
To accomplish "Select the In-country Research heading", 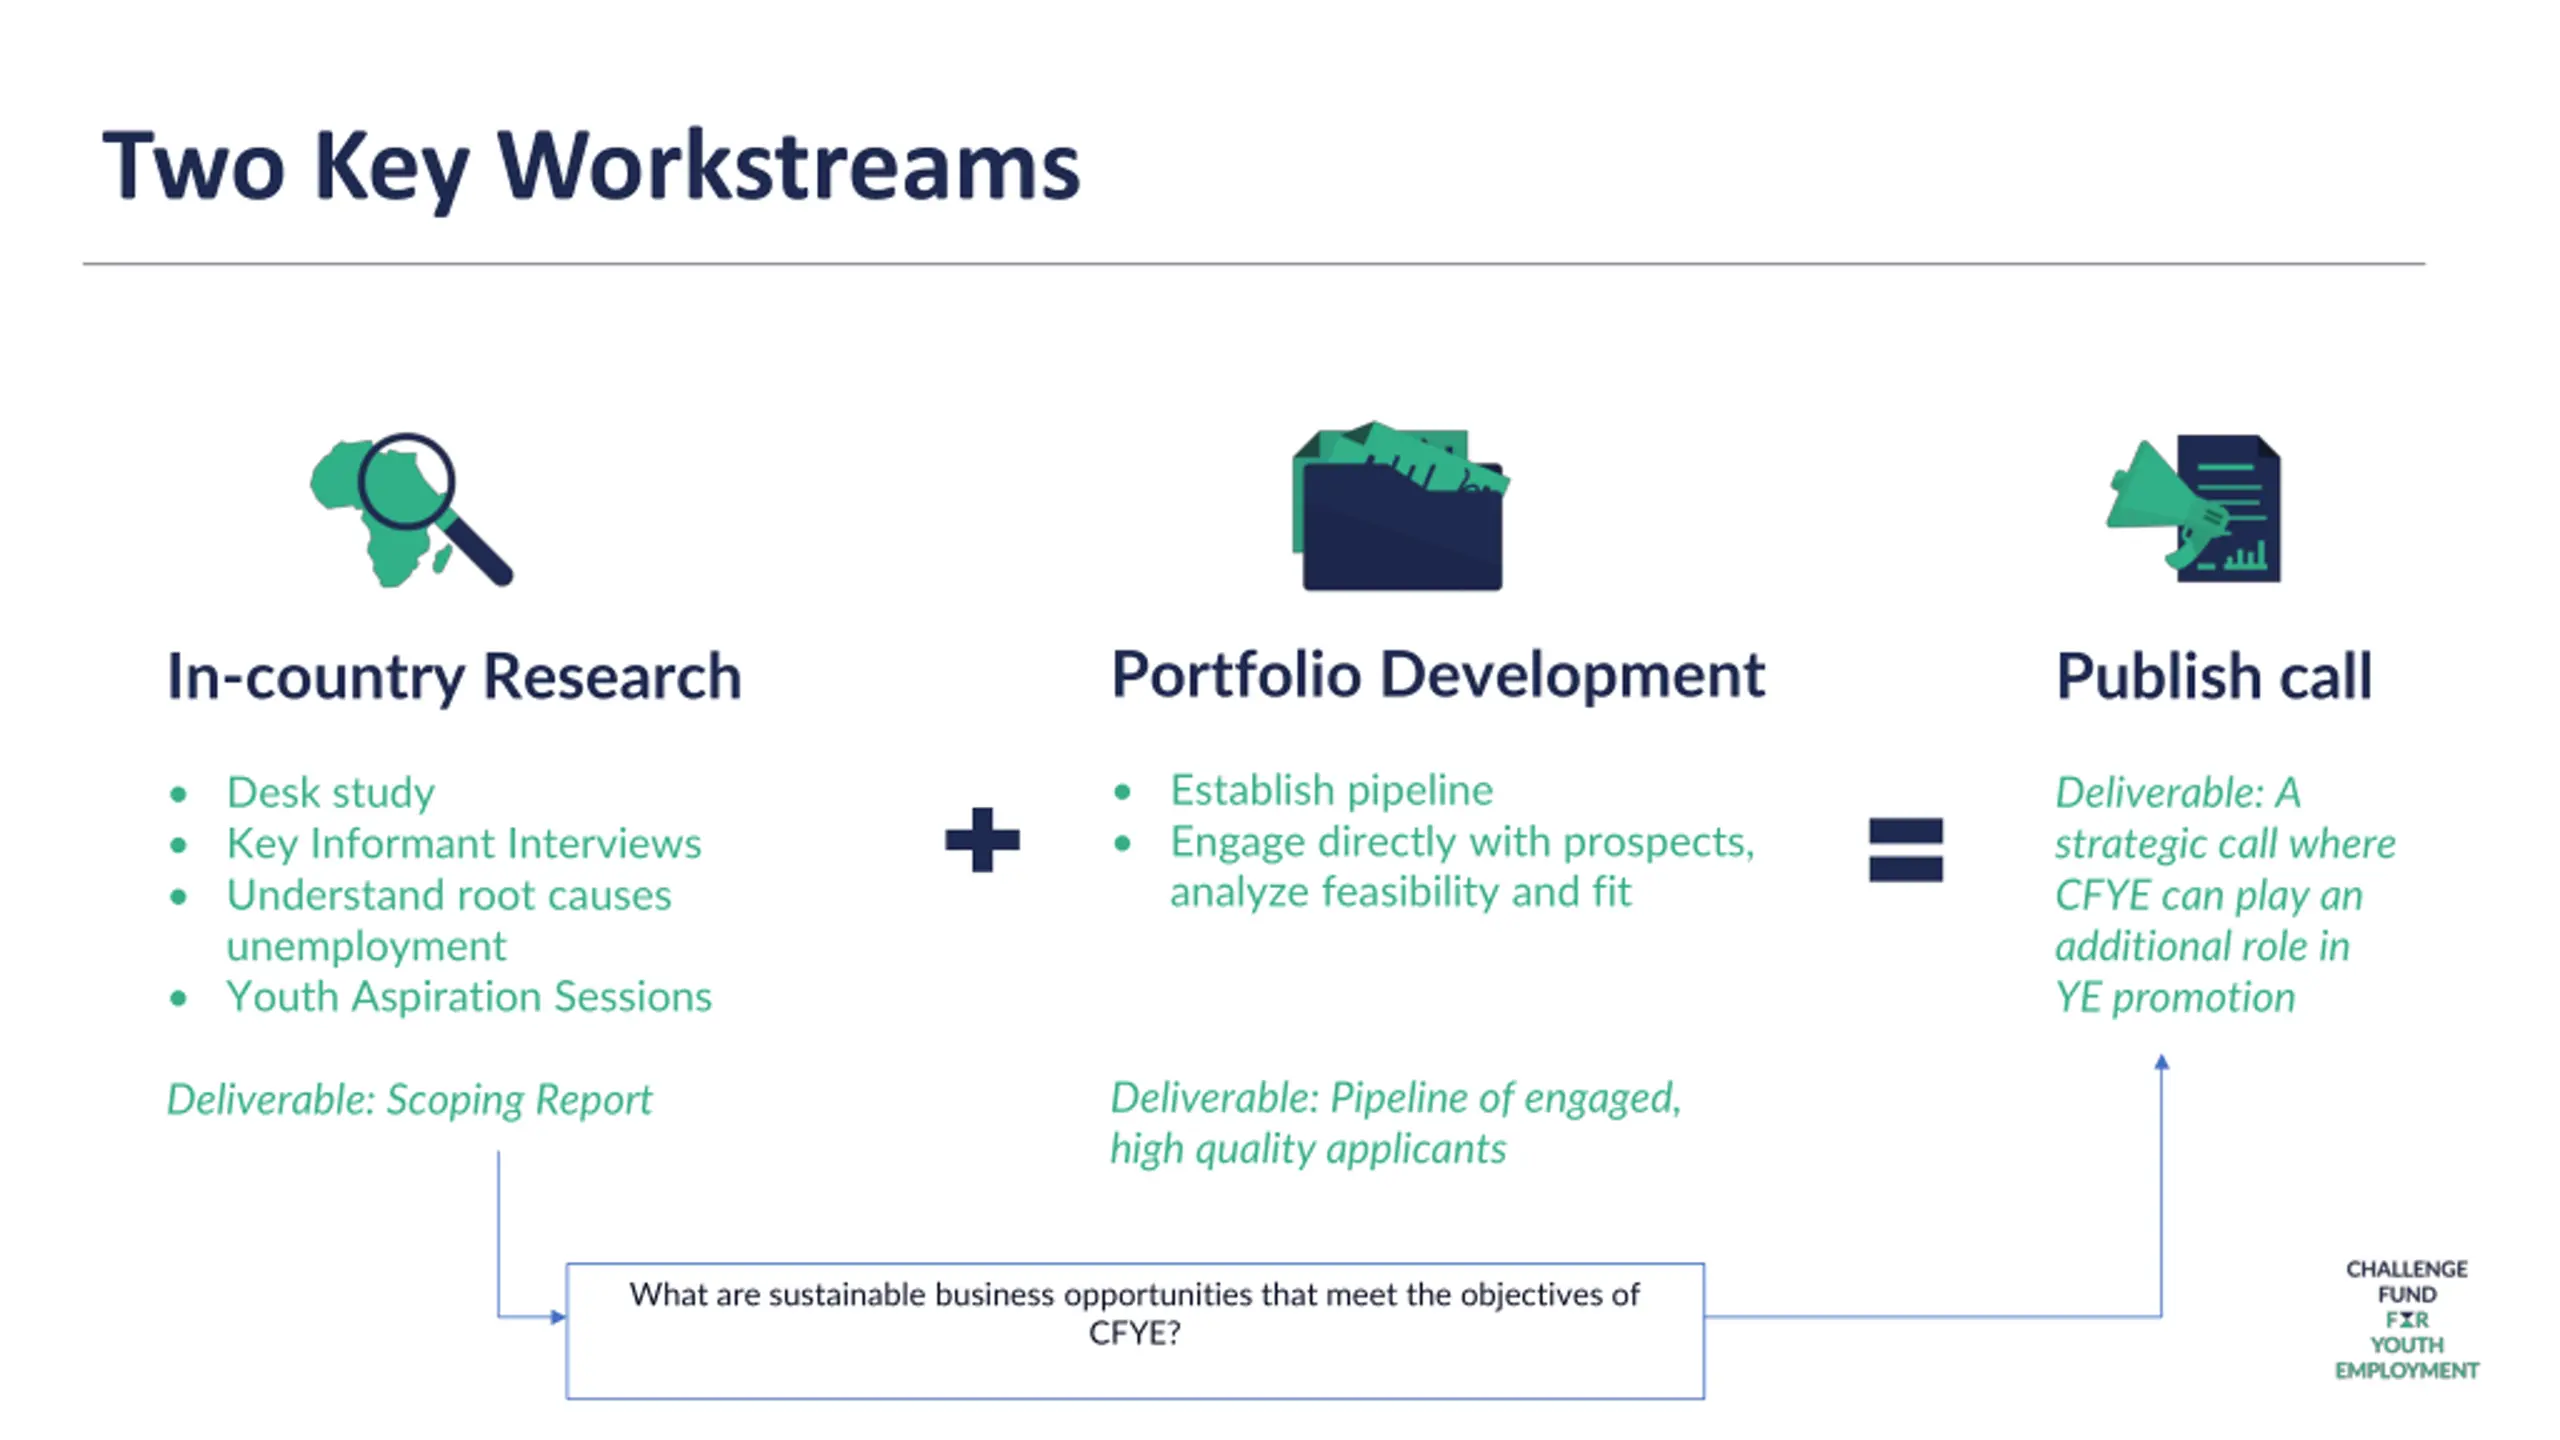I will pyautogui.click(x=454, y=677).
